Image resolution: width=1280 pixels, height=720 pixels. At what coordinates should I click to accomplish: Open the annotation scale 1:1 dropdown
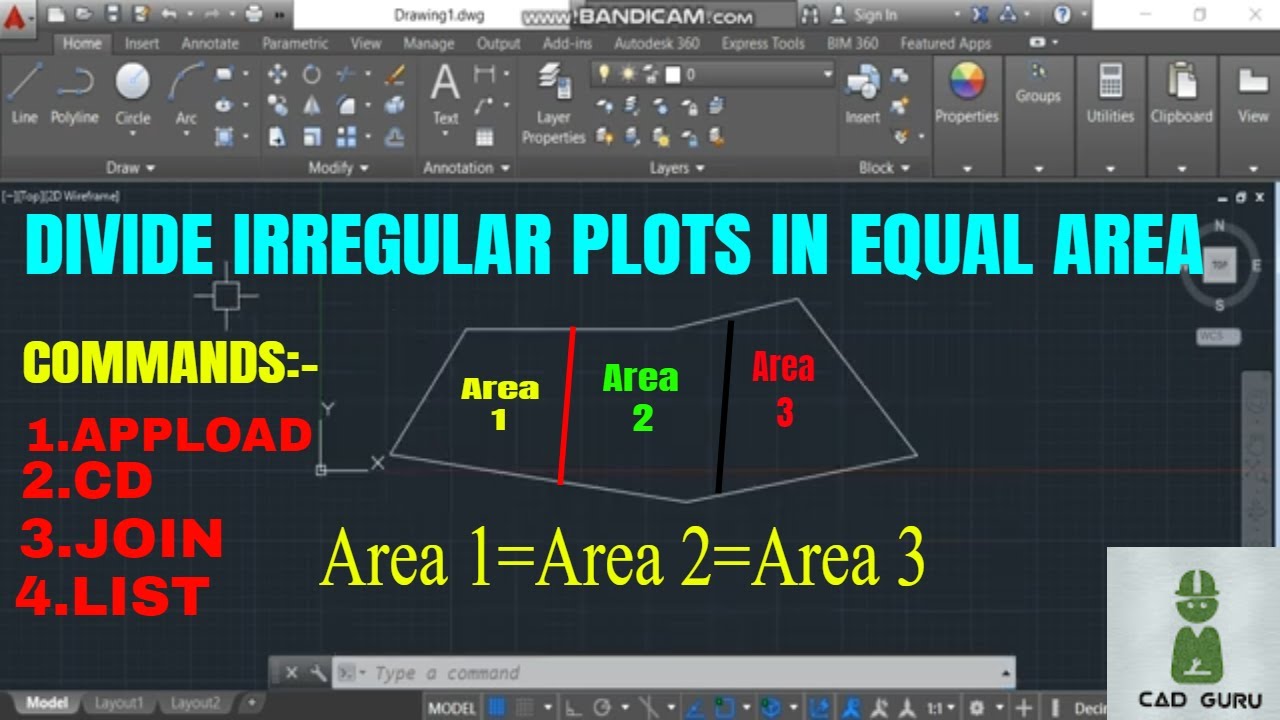pos(942,708)
